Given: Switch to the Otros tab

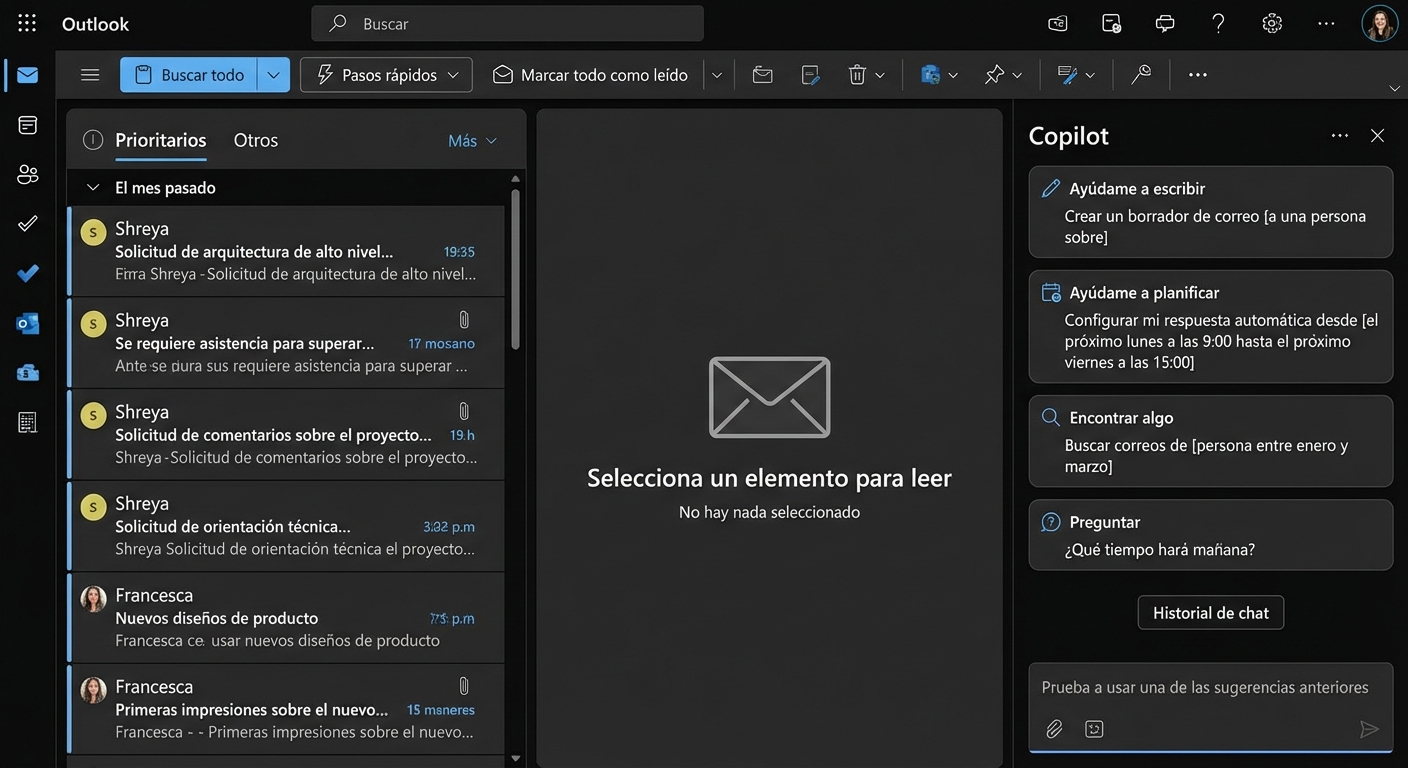Looking at the screenshot, I should pyautogui.click(x=255, y=140).
